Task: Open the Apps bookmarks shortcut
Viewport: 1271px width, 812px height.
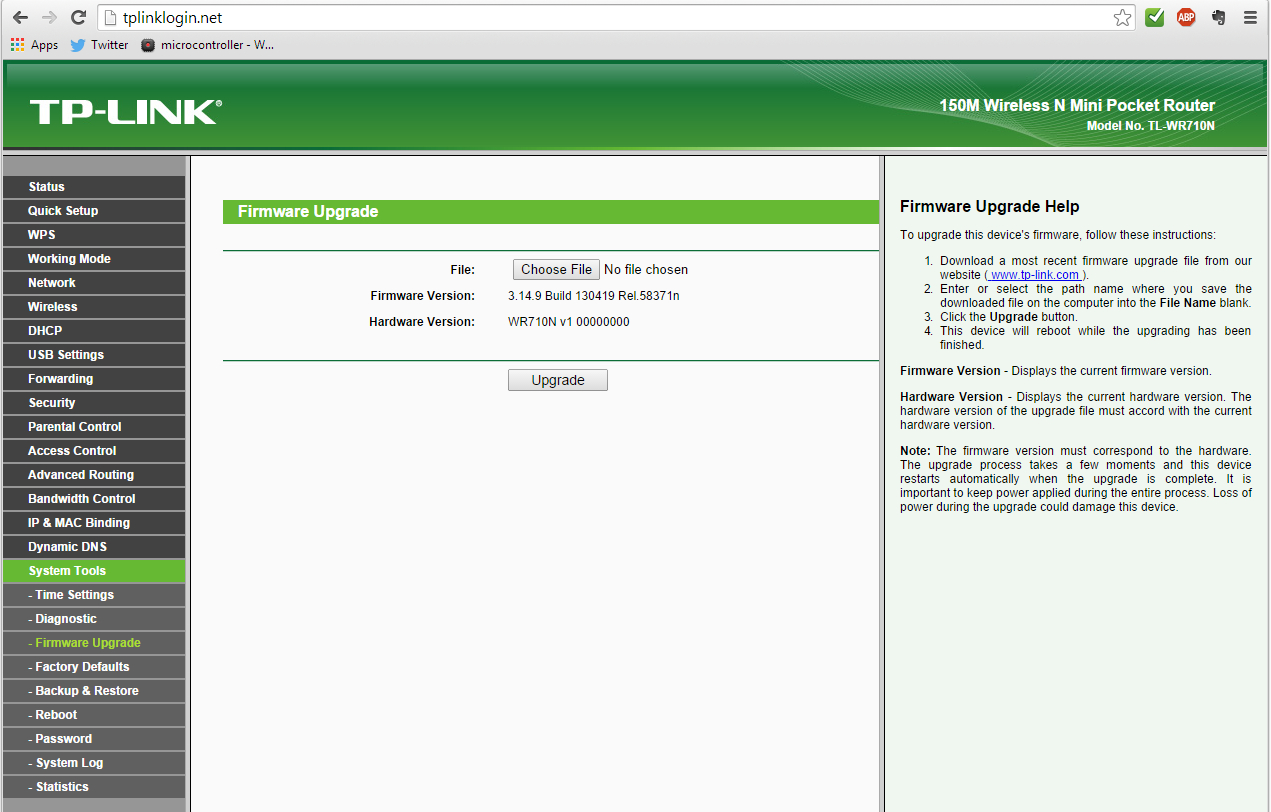Action: pos(35,44)
